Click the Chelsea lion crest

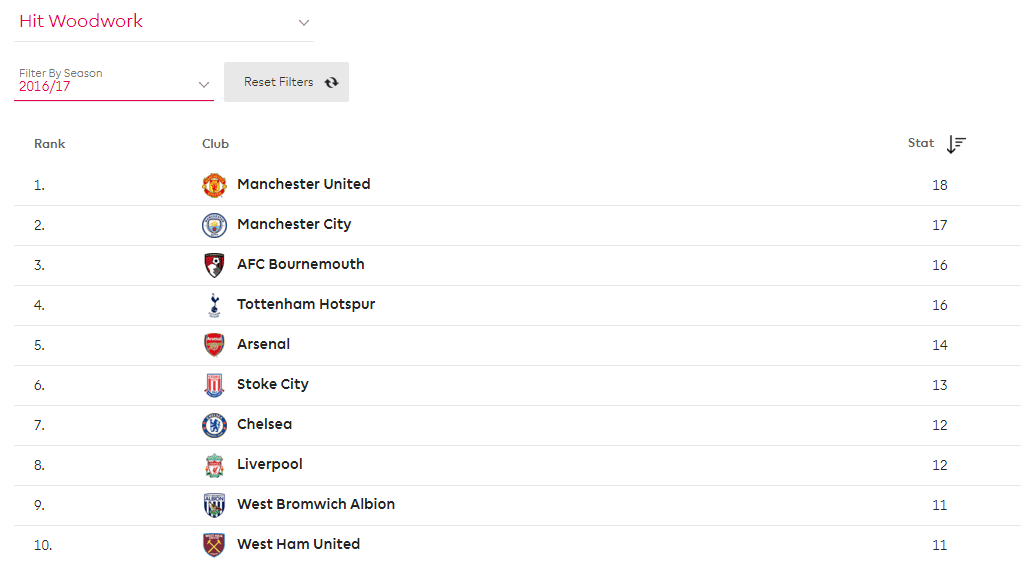click(x=214, y=426)
